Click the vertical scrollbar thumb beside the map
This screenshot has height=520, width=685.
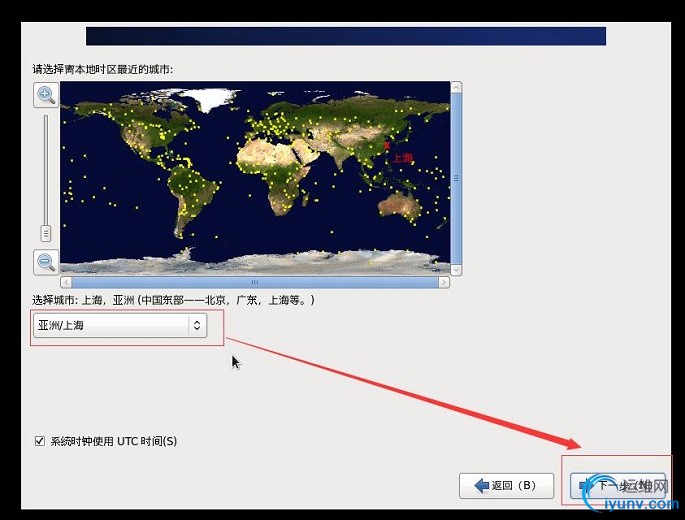(x=456, y=178)
